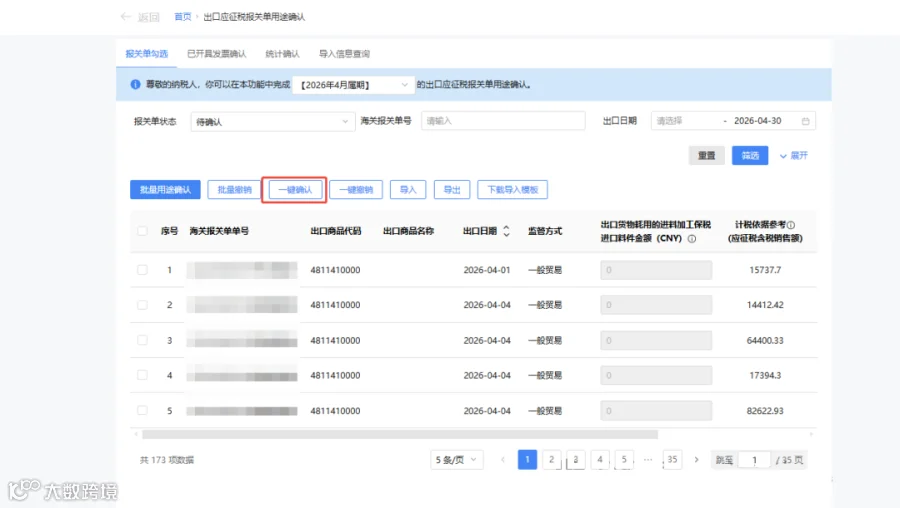
Task: Click the 批量撤销 button
Action: [234, 189]
